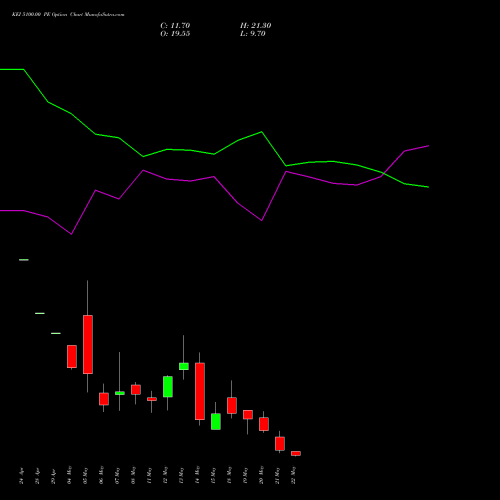Viewport: 500px width, 500px height.
Task: Click the 18 May date label
Action: coord(230,475)
